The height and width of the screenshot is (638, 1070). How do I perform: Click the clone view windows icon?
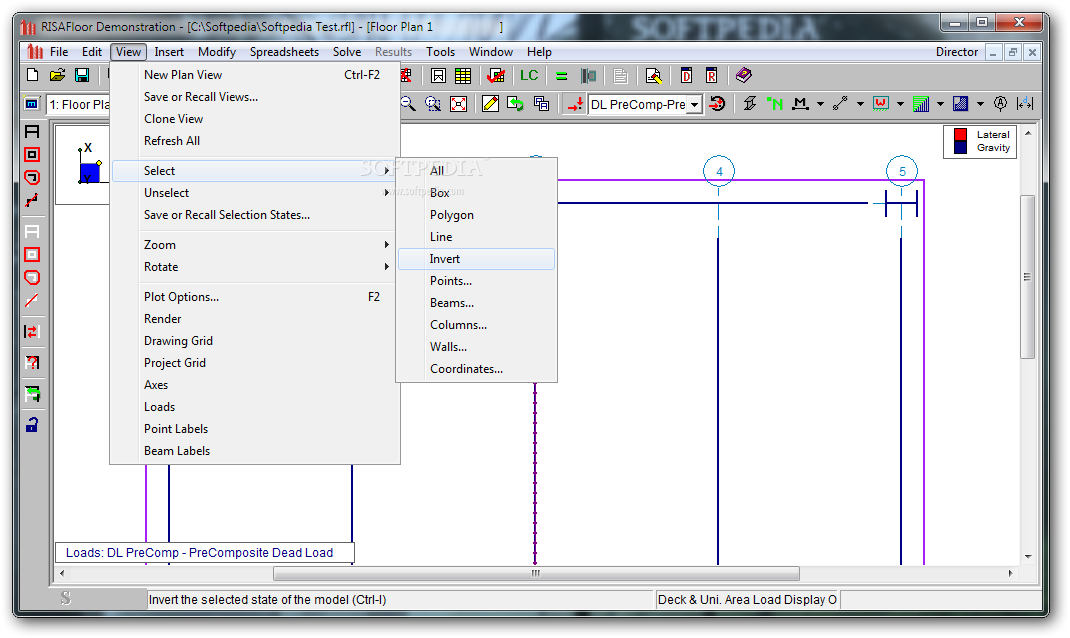[x=541, y=104]
